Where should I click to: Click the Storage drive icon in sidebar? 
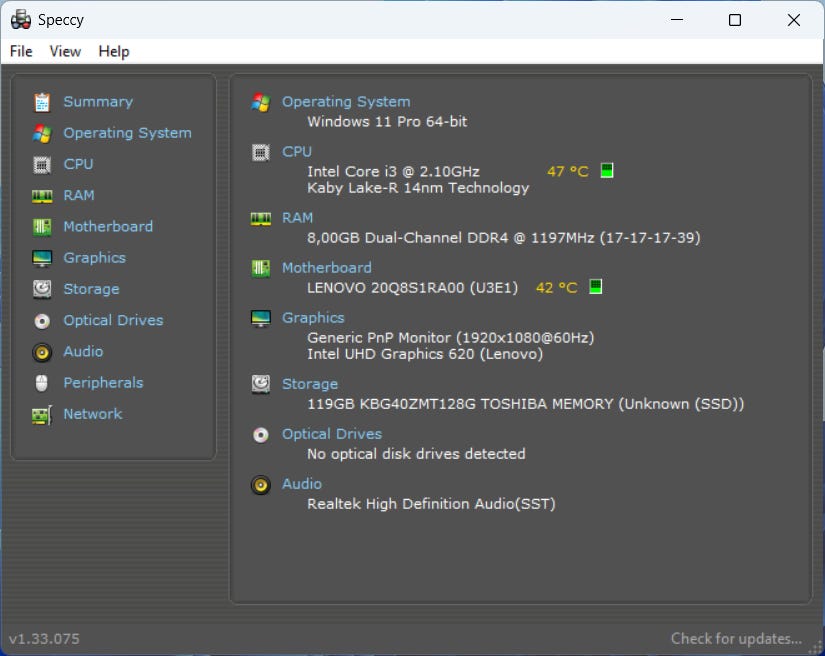pos(42,289)
